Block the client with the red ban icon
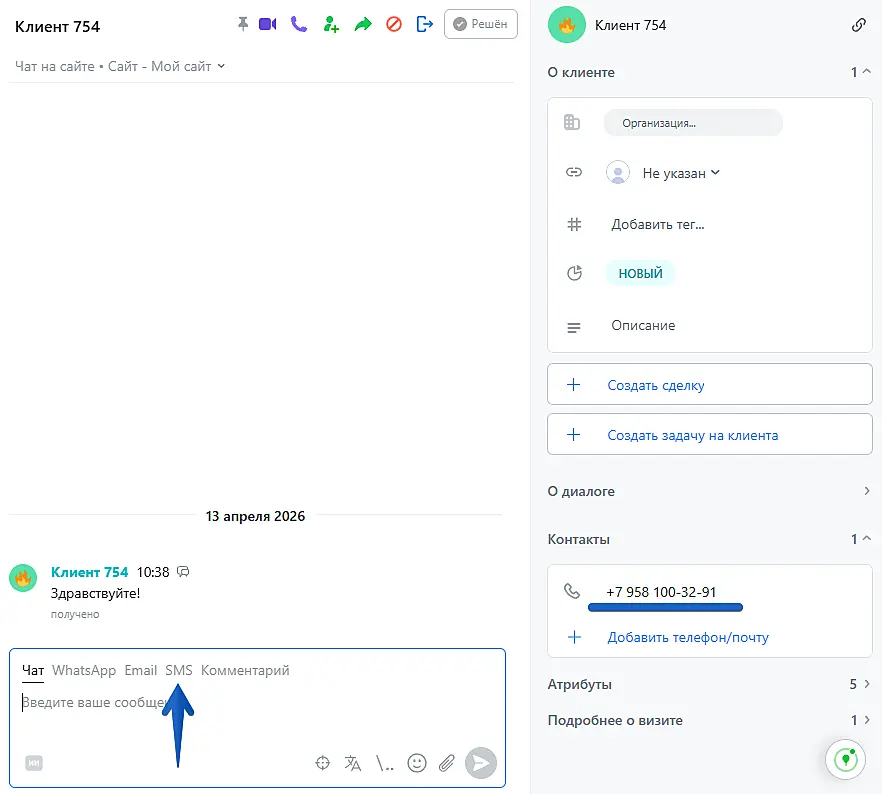882x794 pixels. [x=393, y=25]
